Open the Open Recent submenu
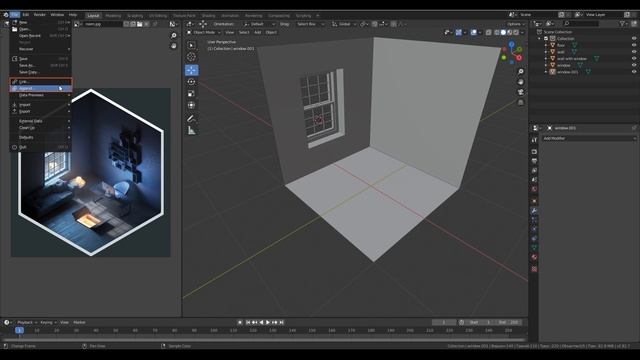This screenshot has height=360, width=640. pos(40,36)
